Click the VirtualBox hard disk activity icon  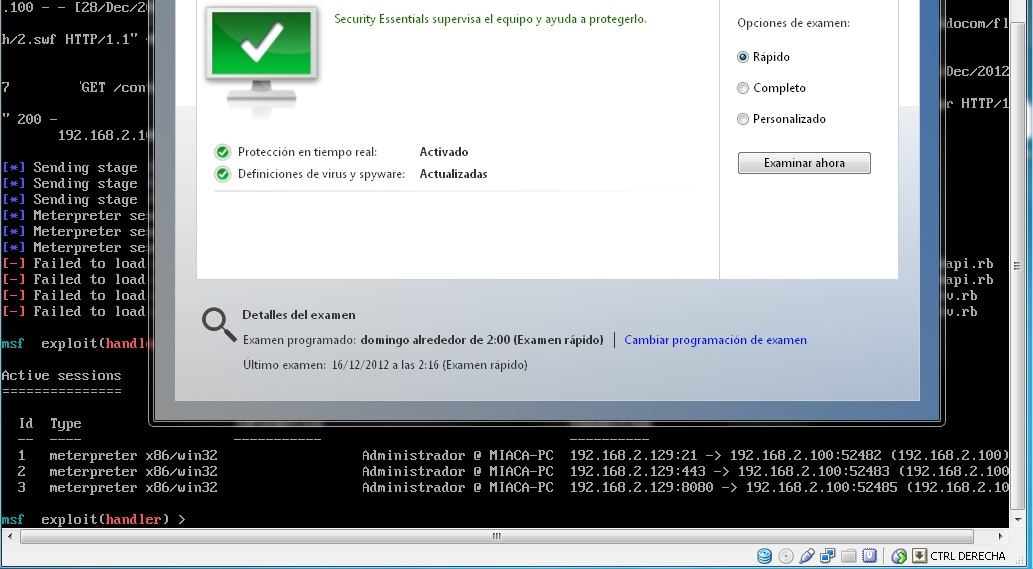click(x=765, y=556)
